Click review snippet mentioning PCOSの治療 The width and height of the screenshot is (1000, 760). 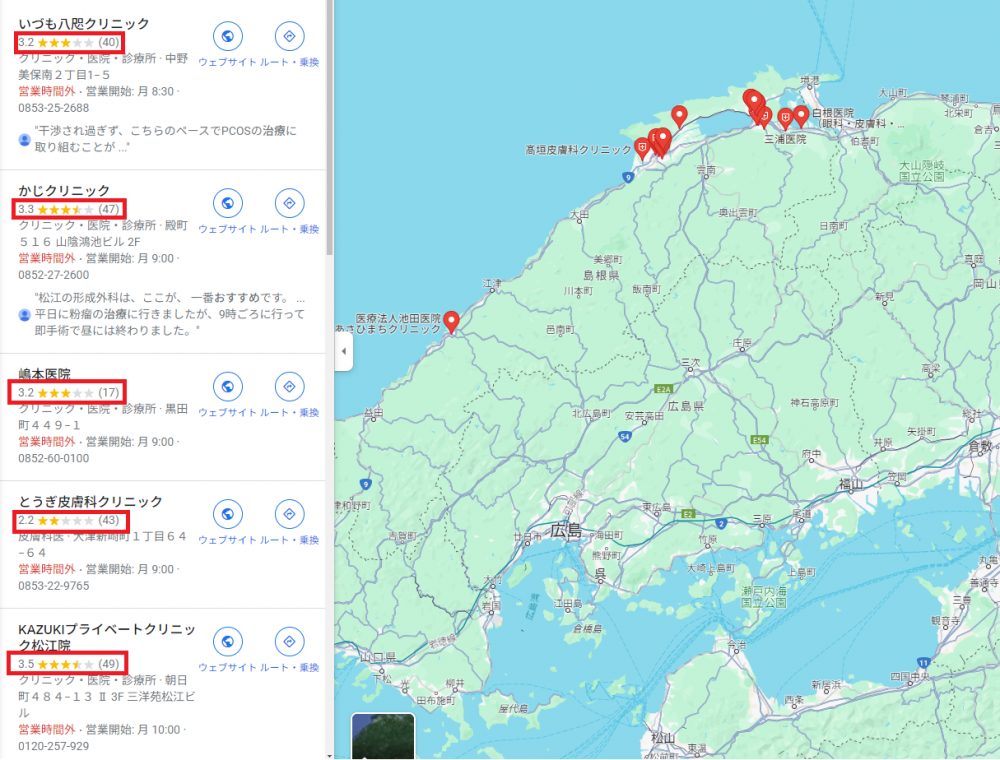tap(166, 139)
